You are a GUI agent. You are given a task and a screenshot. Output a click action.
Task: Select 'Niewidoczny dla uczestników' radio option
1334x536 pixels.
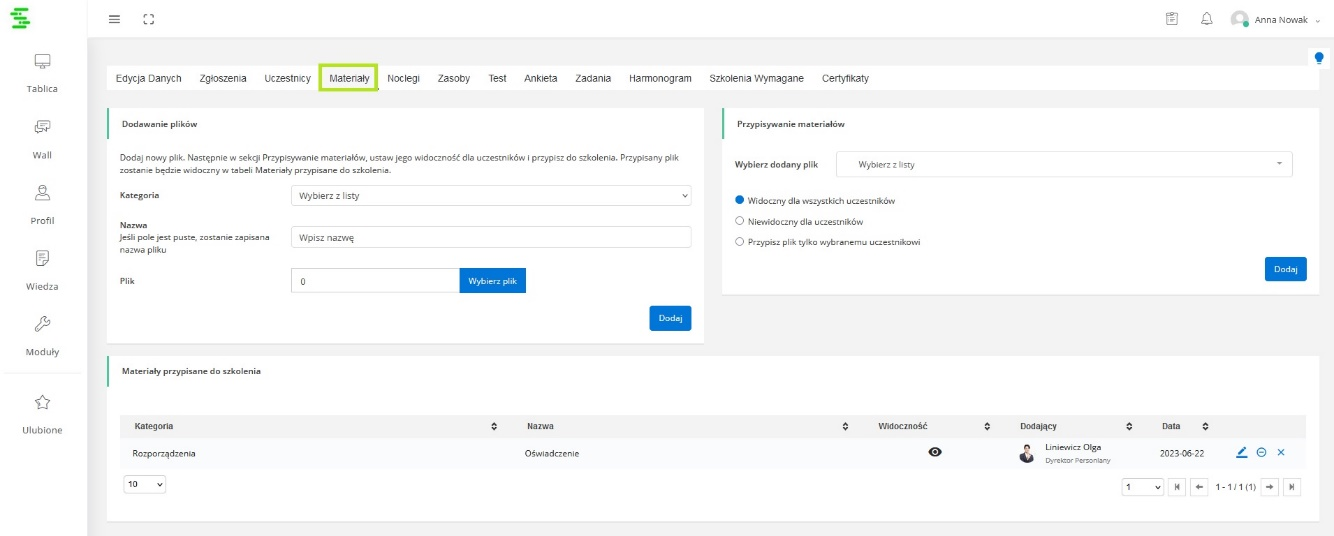(x=740, y=221)
